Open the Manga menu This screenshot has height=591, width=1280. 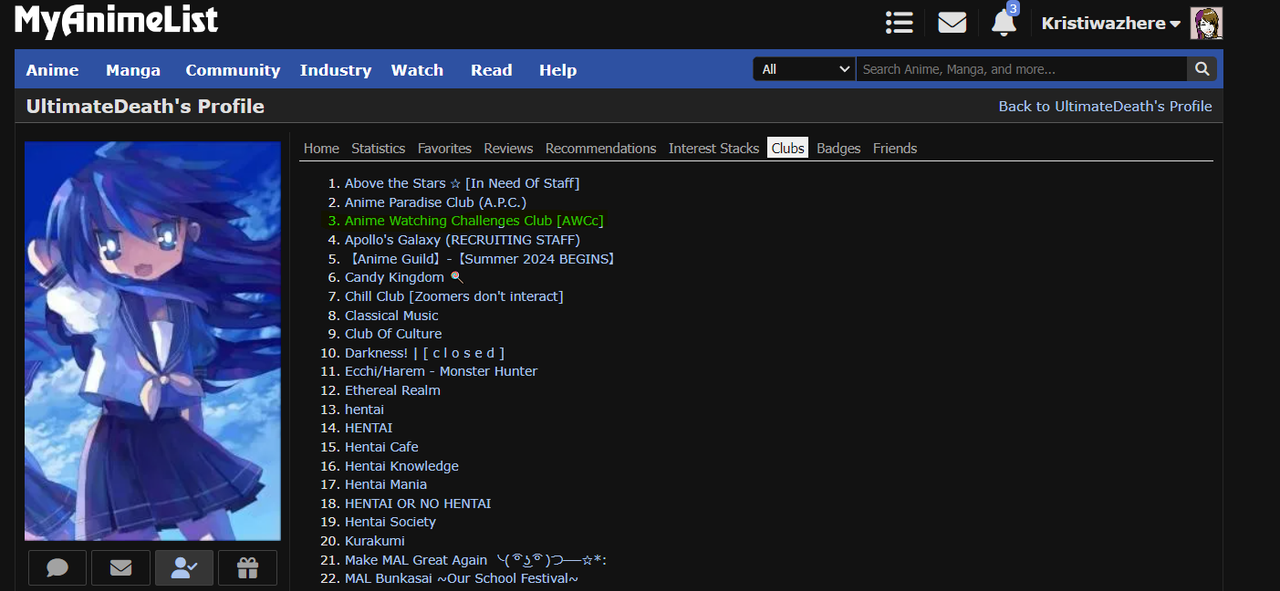coord(133,70)
